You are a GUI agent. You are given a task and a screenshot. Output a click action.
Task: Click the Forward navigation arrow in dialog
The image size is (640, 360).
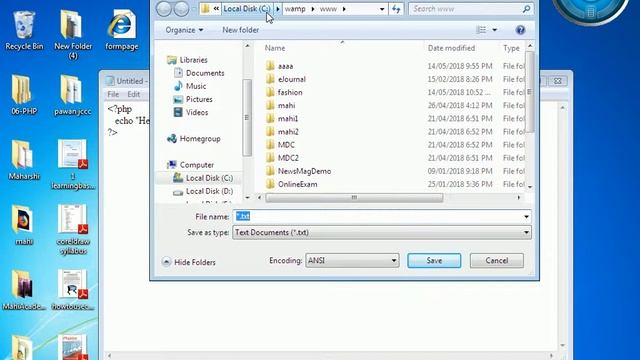point(181,9)
